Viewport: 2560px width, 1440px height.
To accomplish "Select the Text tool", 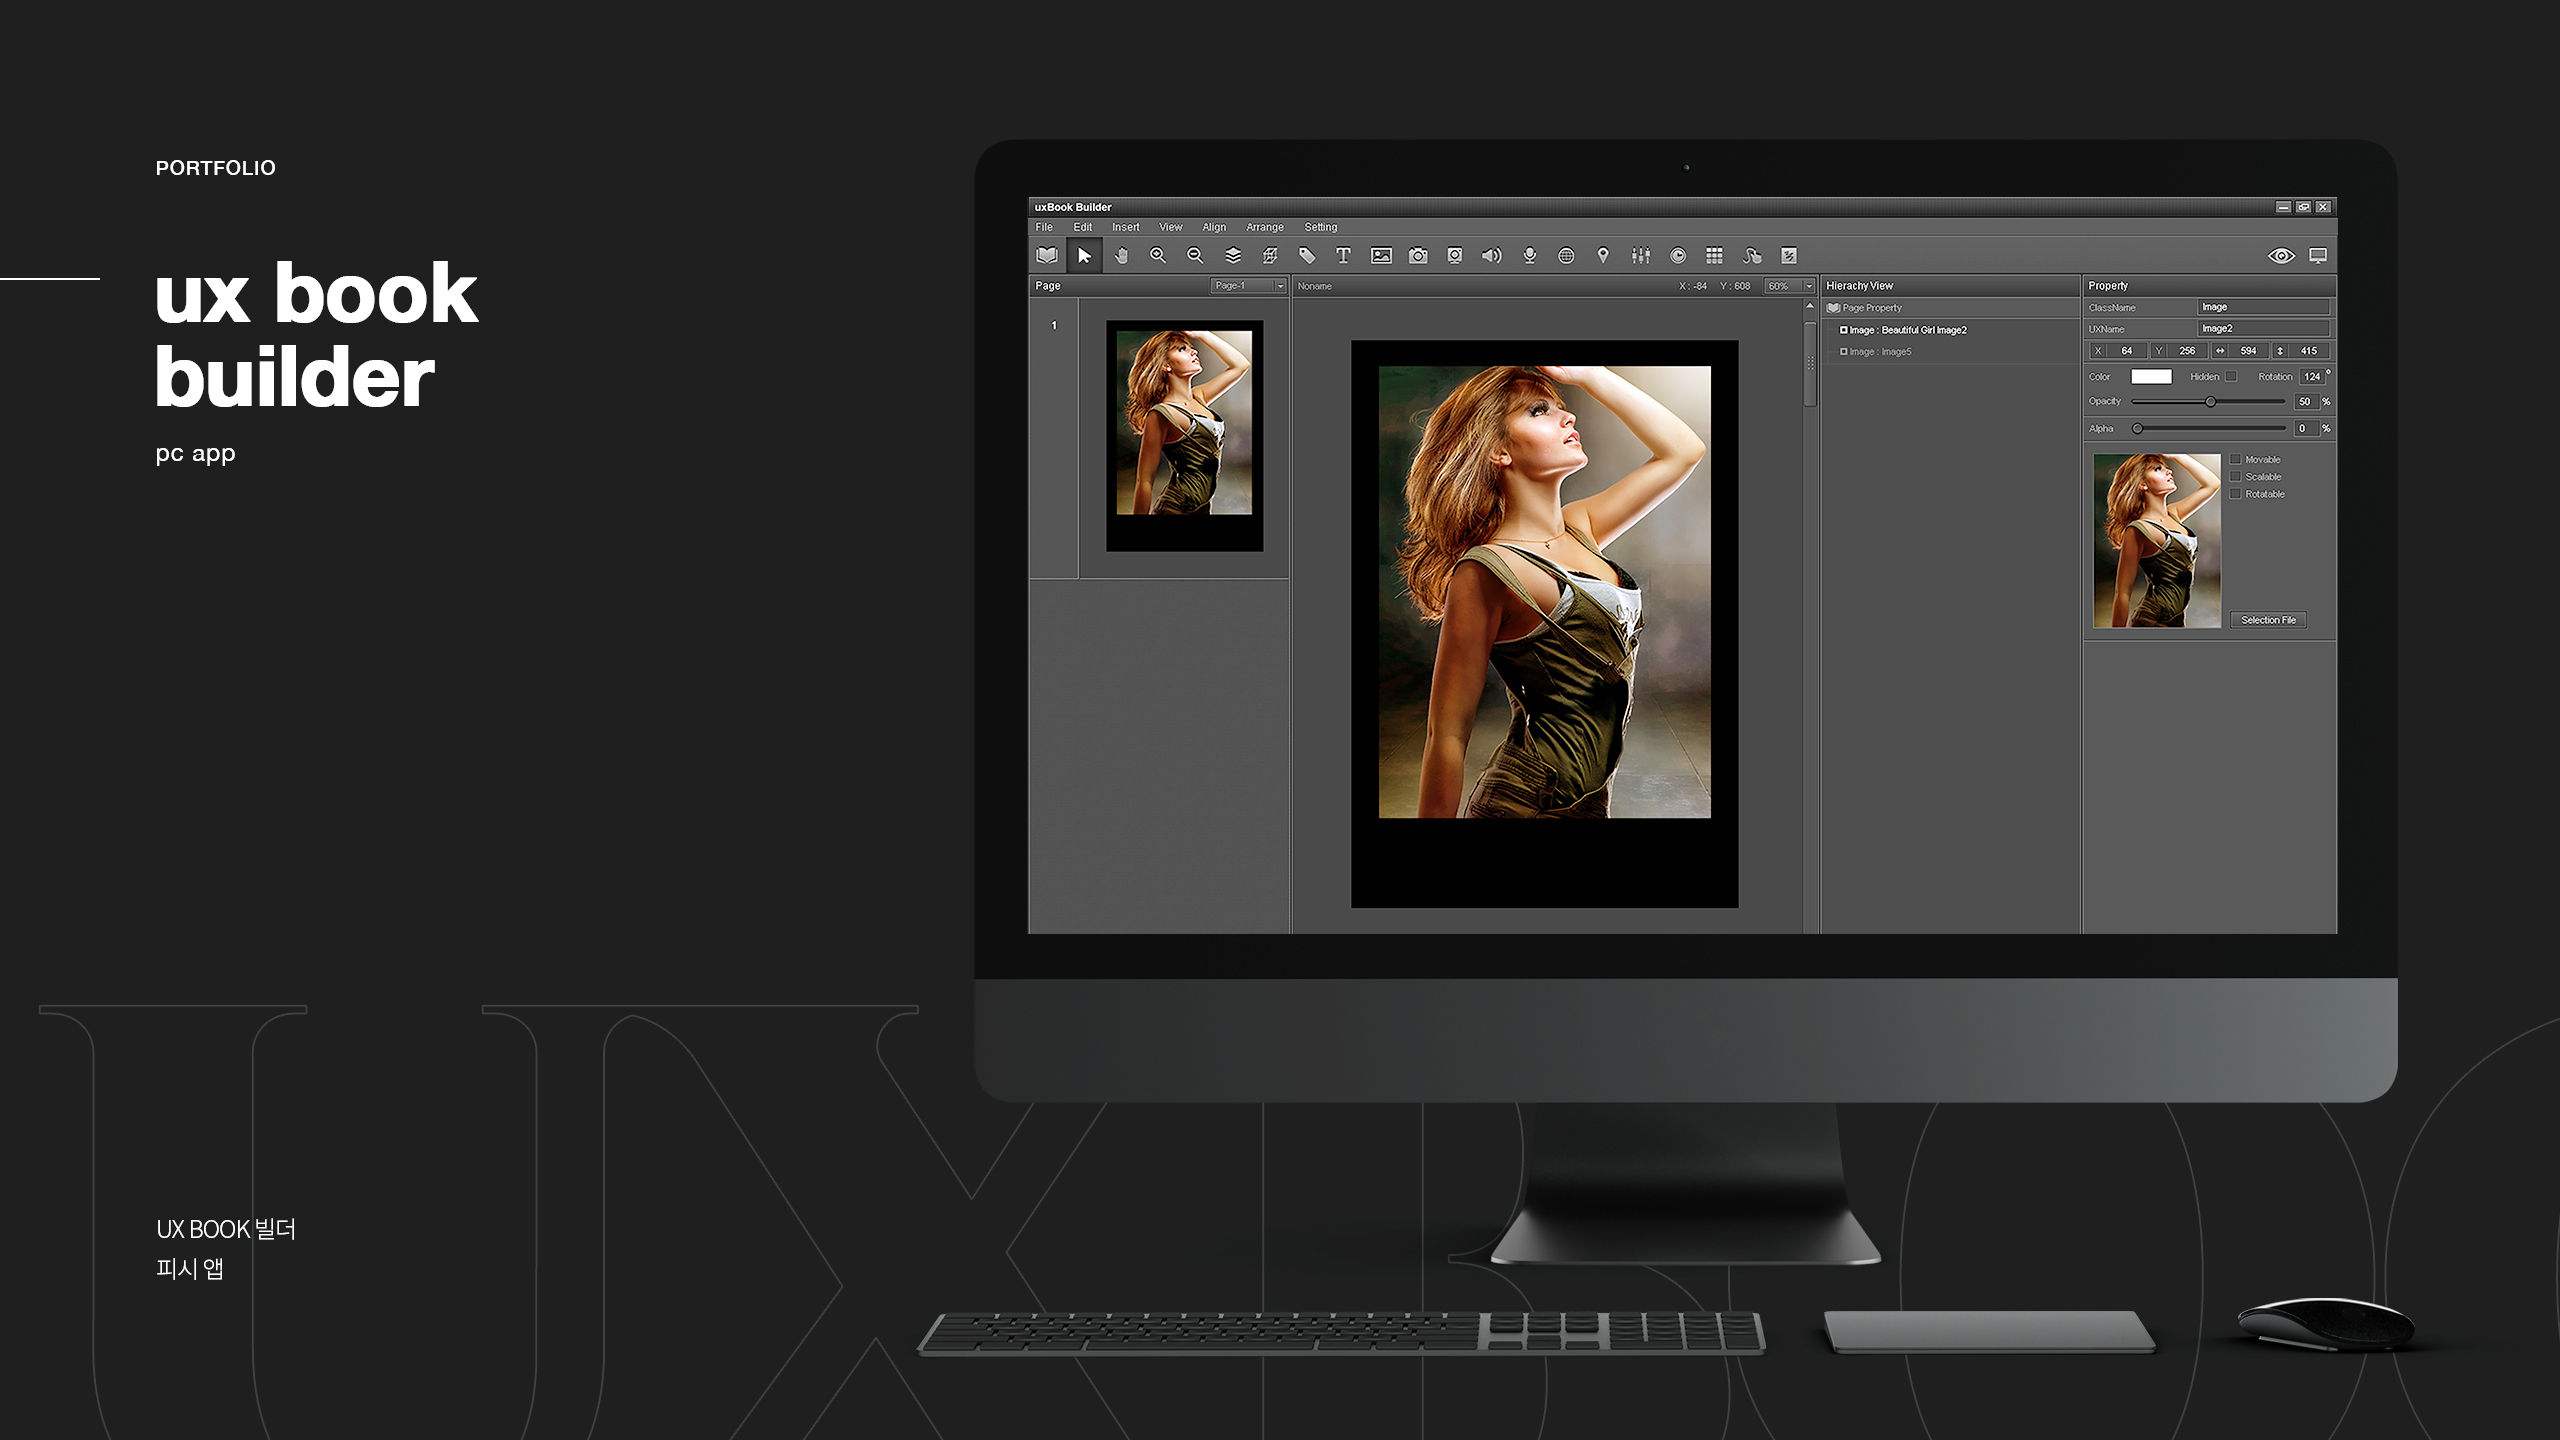I will coord(1343,256).
